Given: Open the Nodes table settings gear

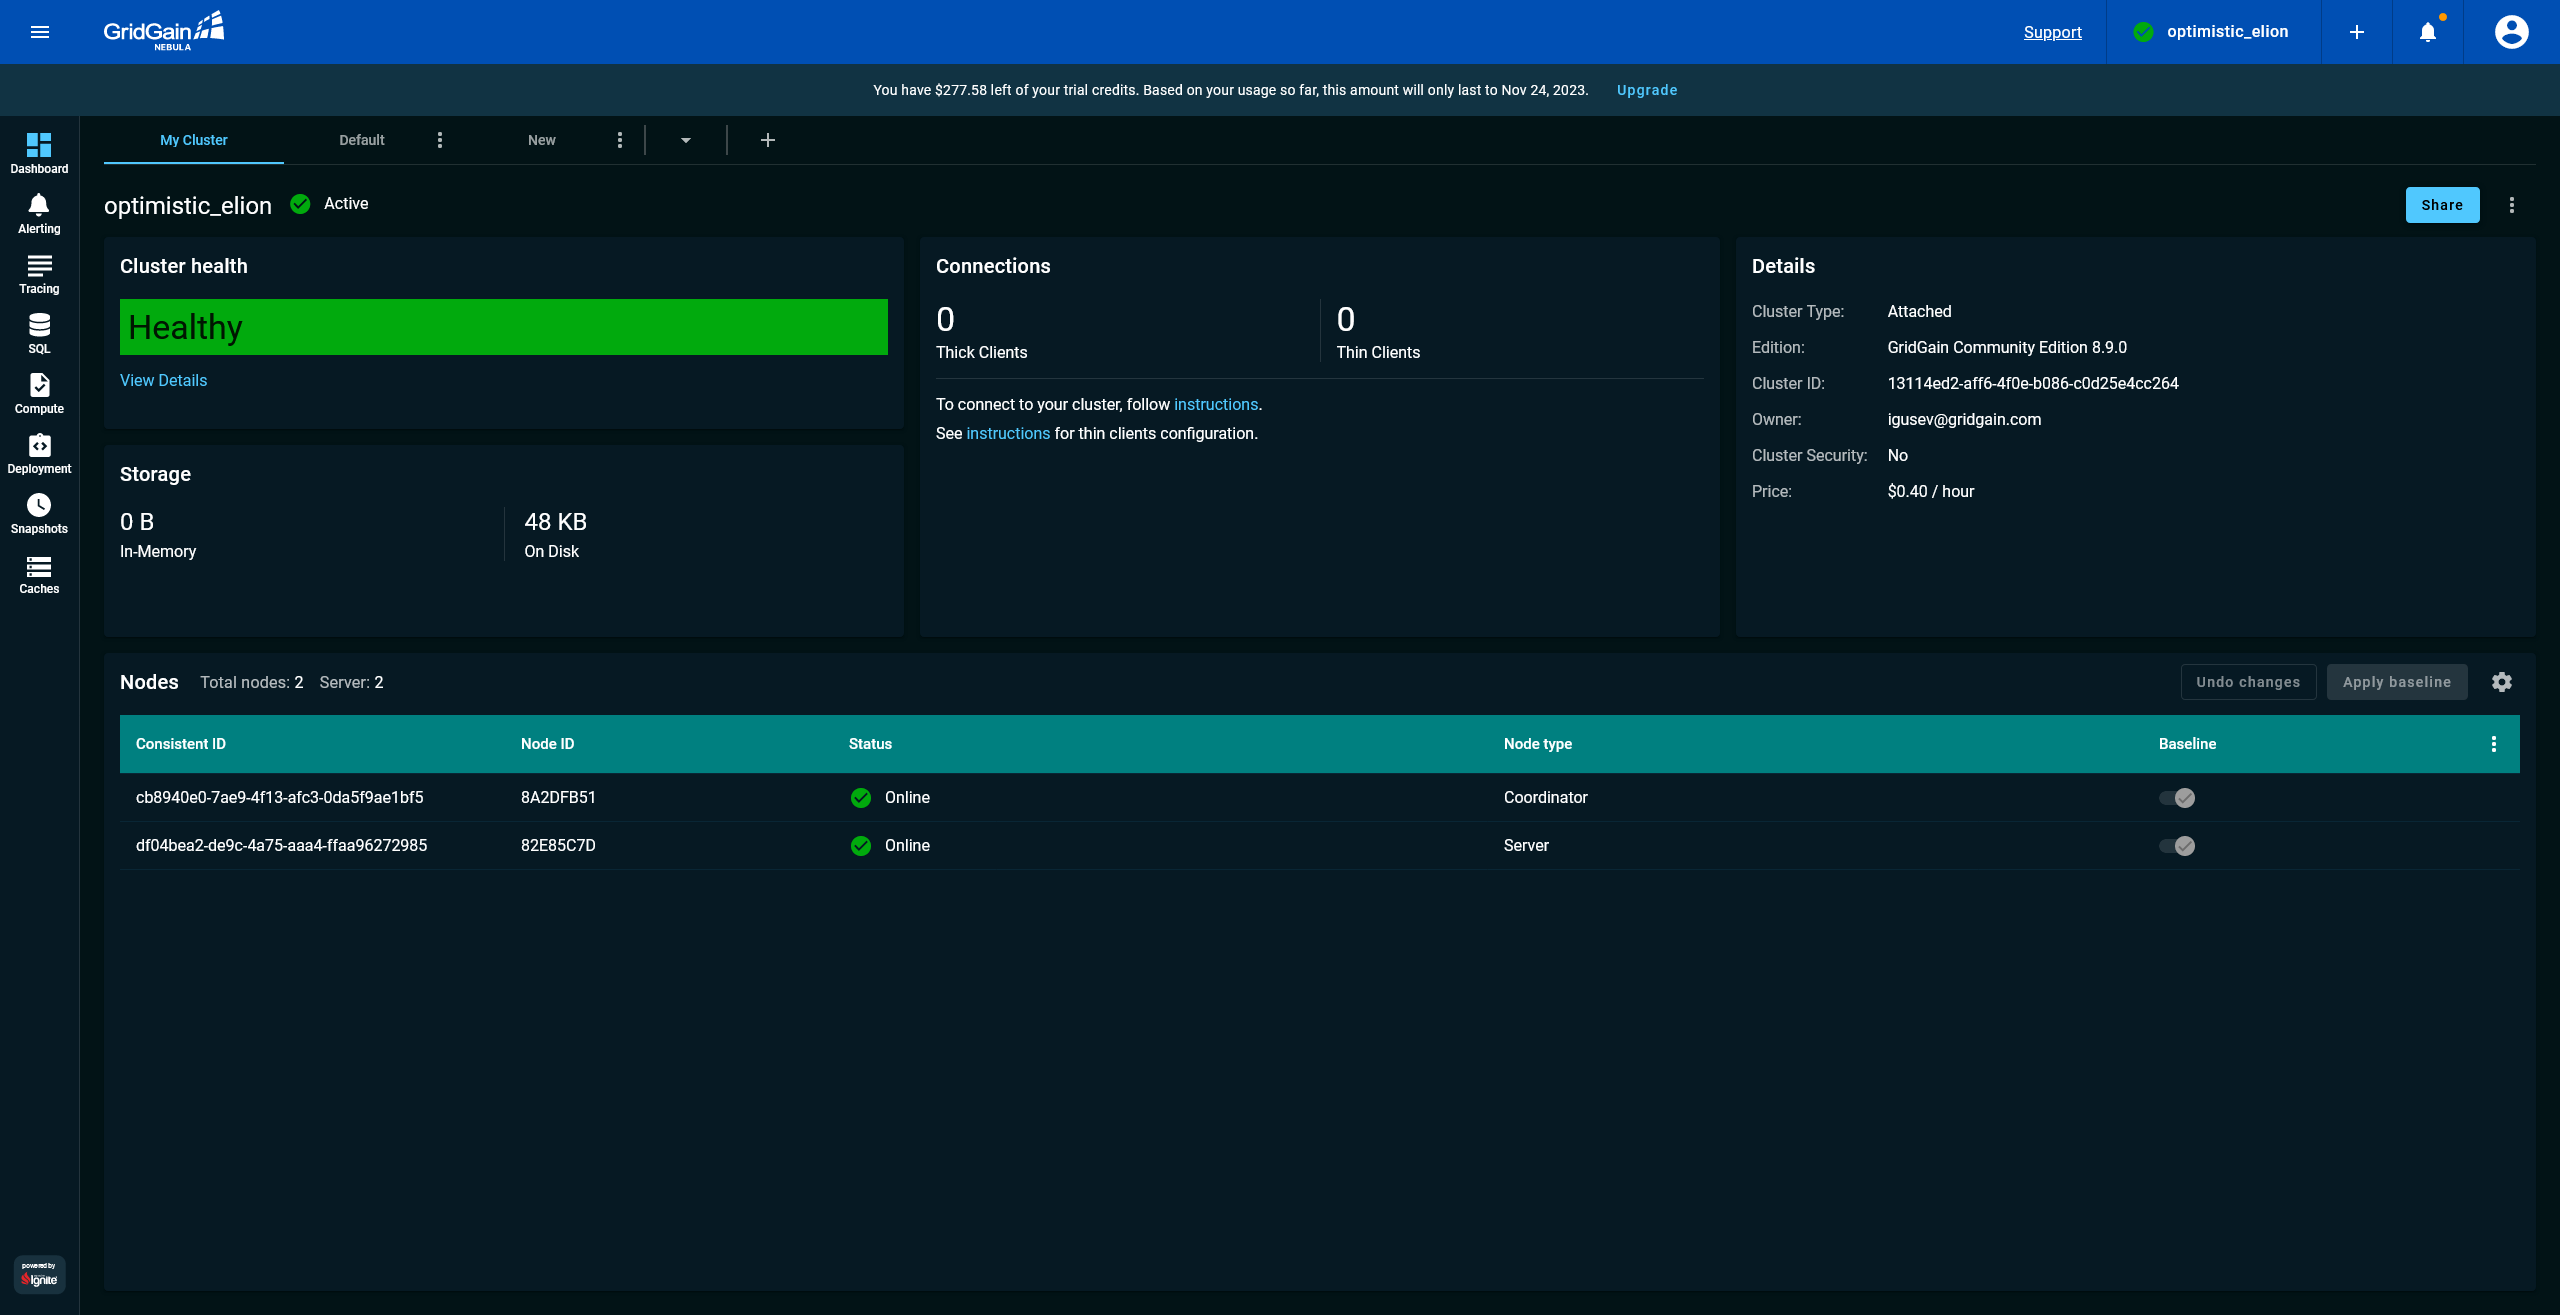Looking at the screenshot, I should (2502, 682).
